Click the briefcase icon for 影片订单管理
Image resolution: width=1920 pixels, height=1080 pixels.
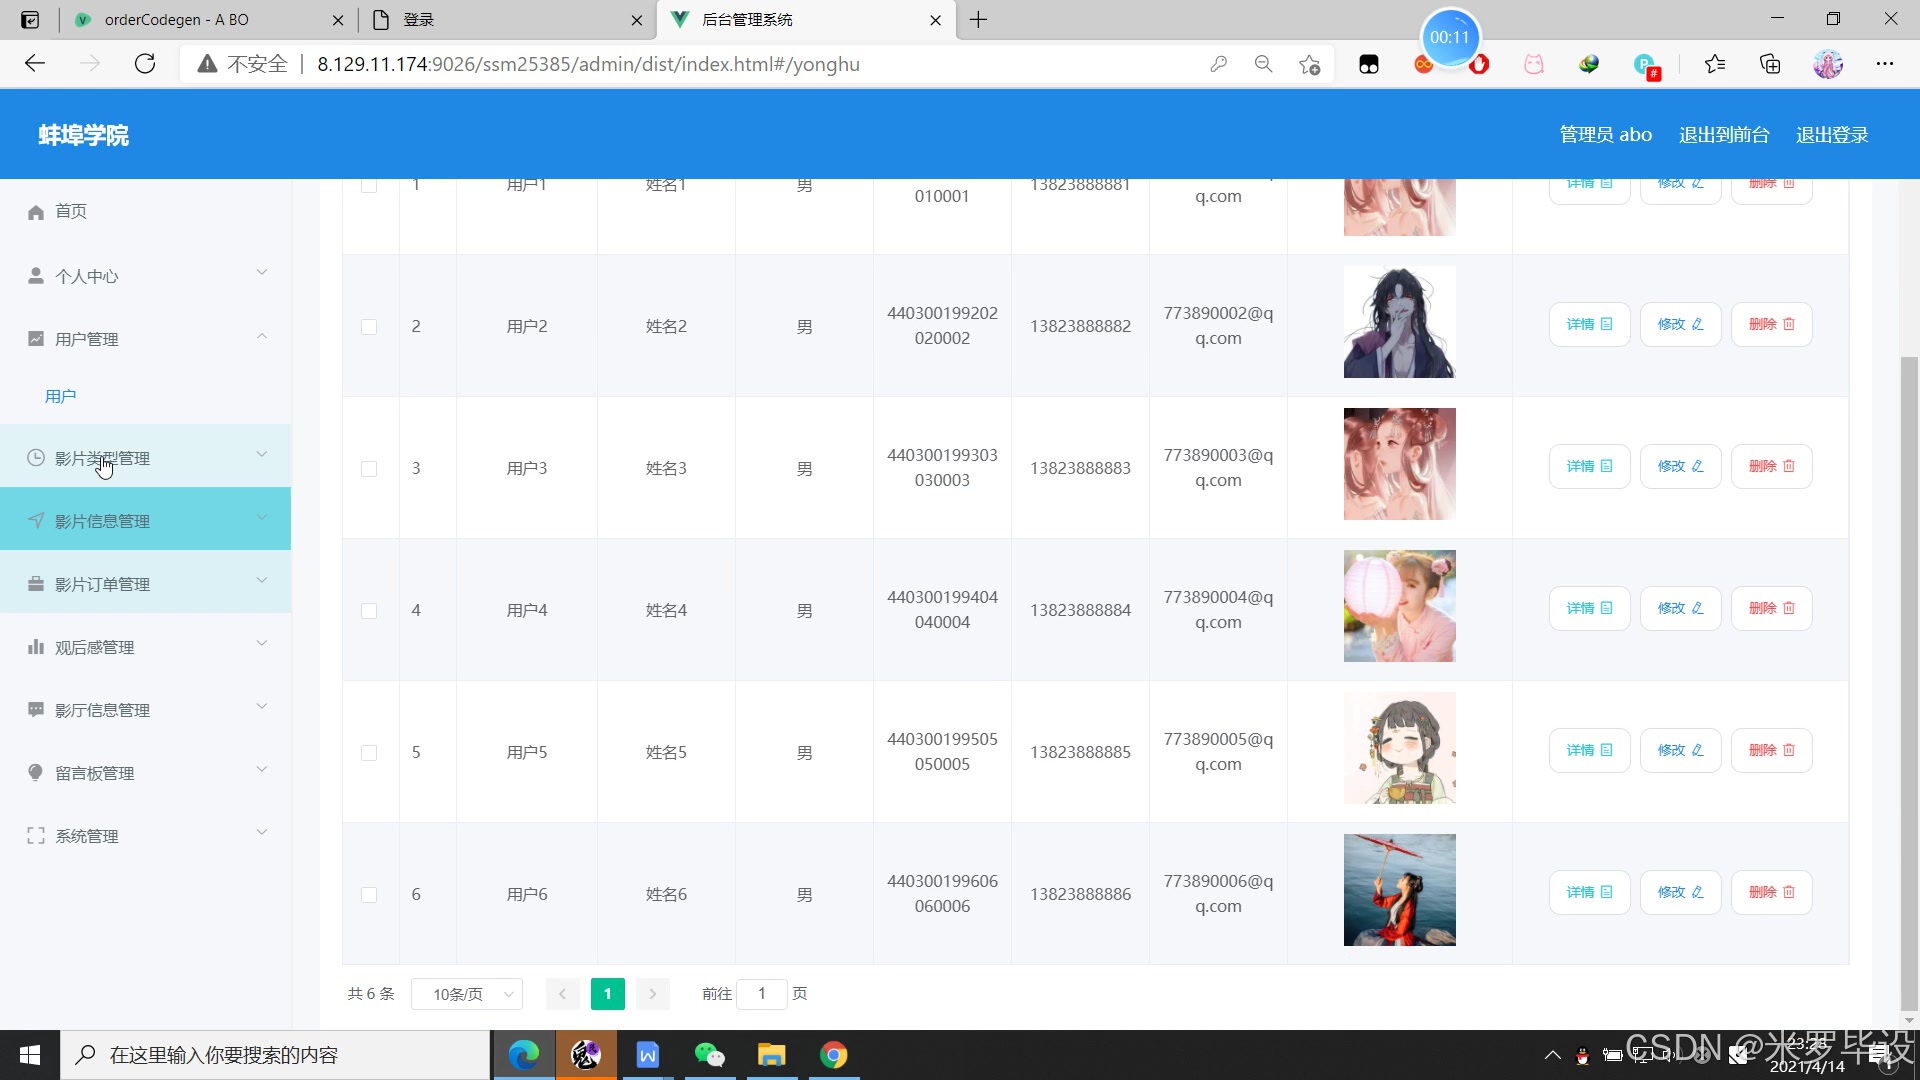(x=36, y=584)
